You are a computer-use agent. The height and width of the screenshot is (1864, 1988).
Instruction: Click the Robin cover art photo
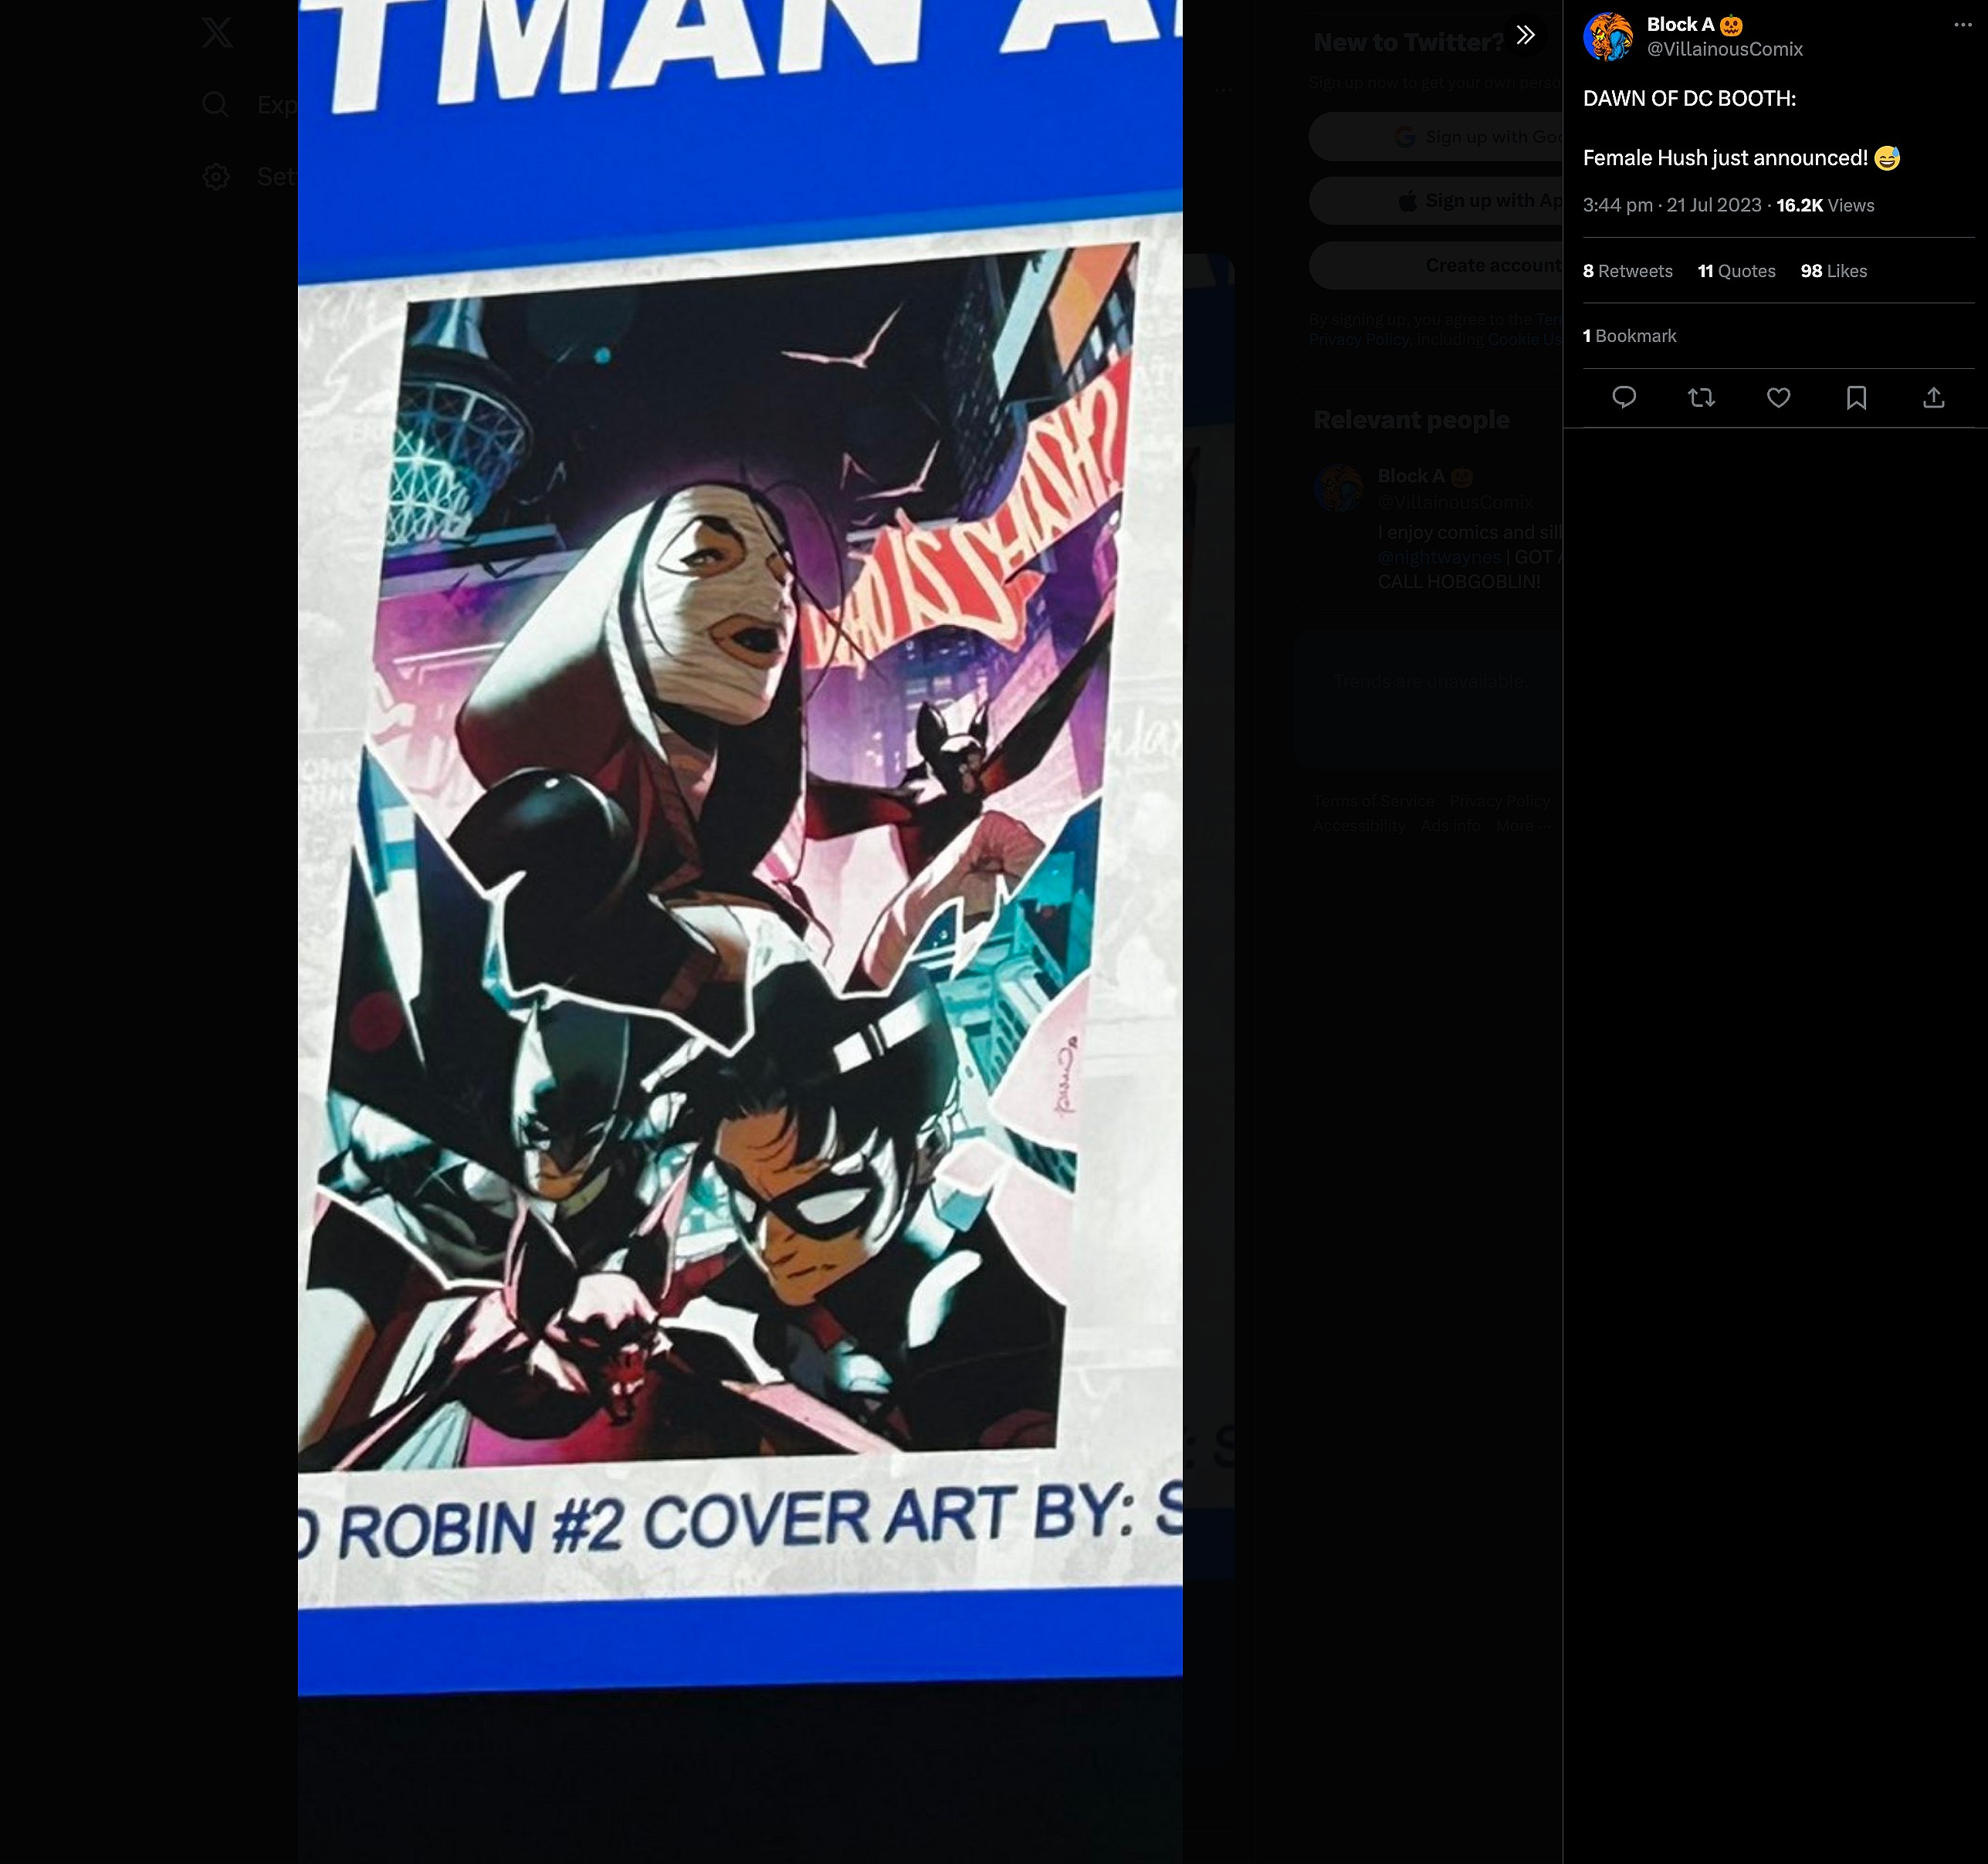click(x=740, y=850)
